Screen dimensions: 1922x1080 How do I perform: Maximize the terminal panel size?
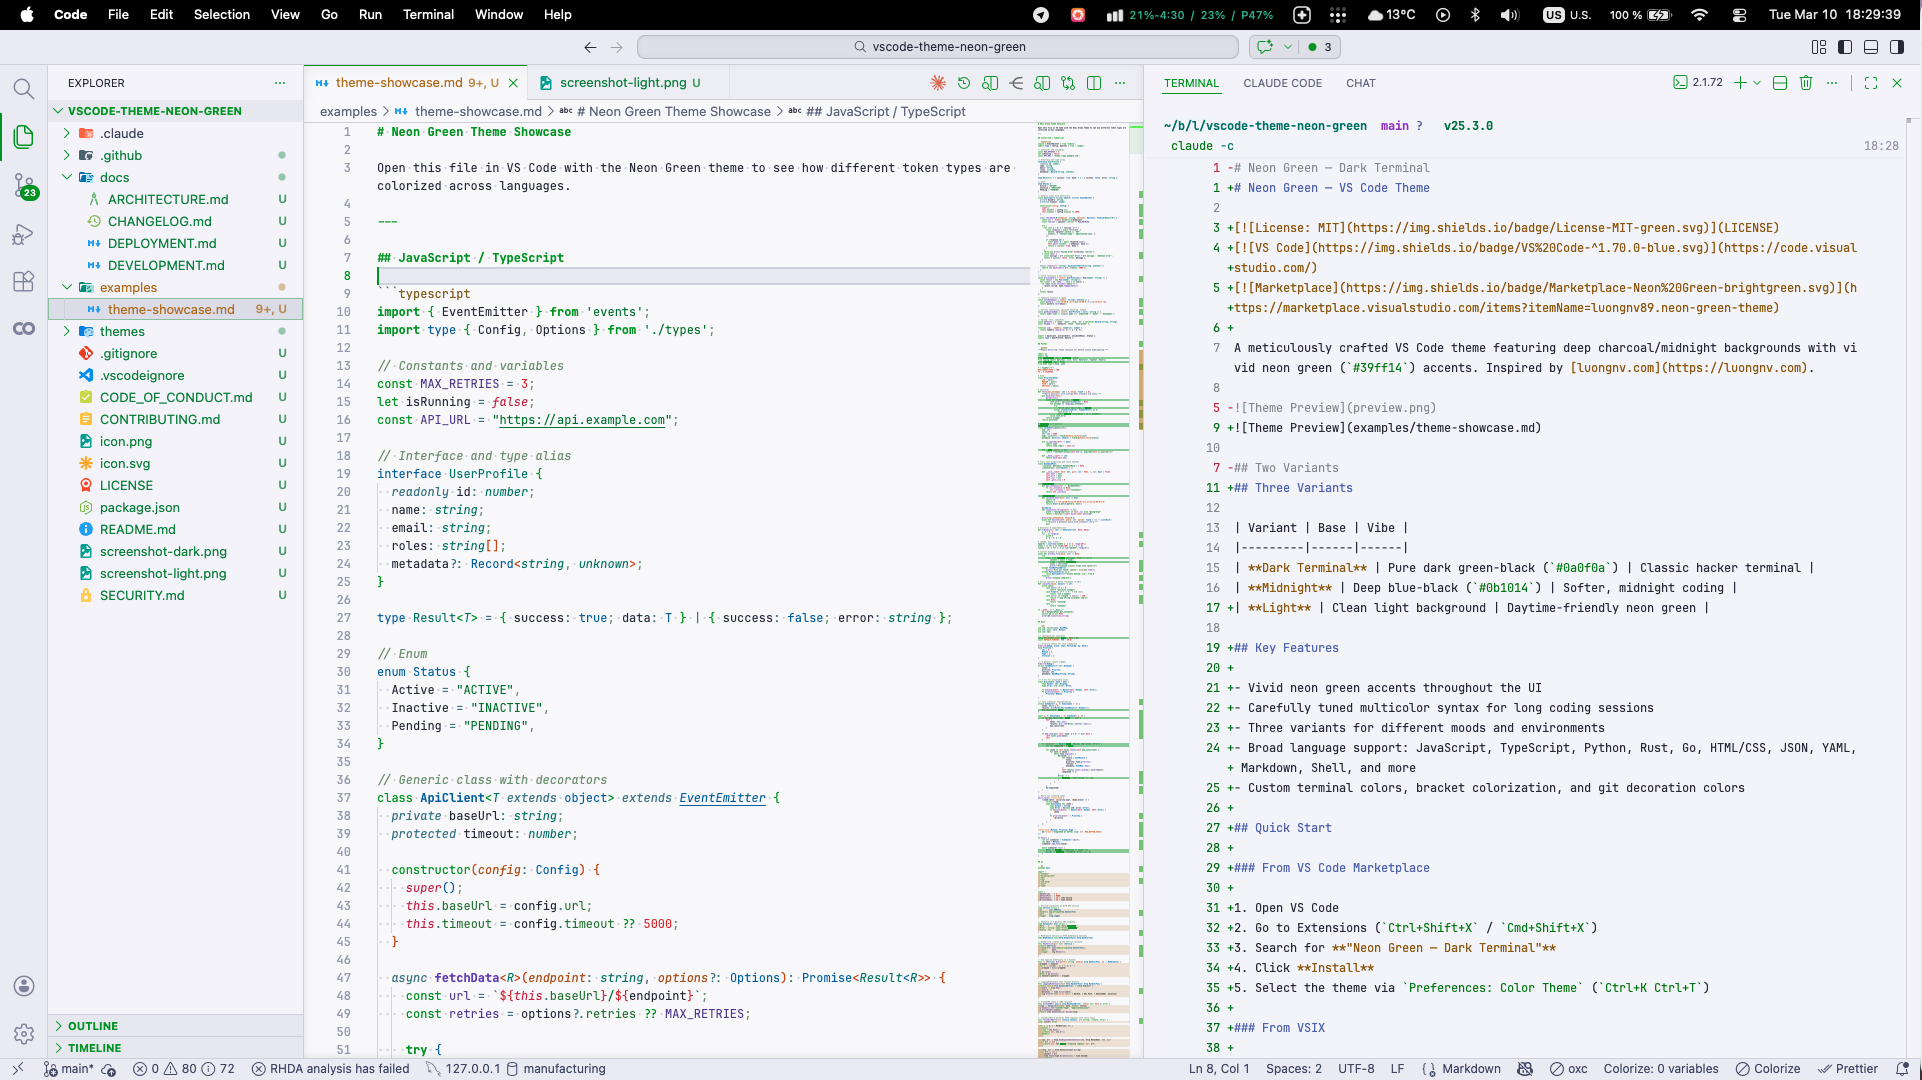pyautogui.click(x=1871, y=83)
